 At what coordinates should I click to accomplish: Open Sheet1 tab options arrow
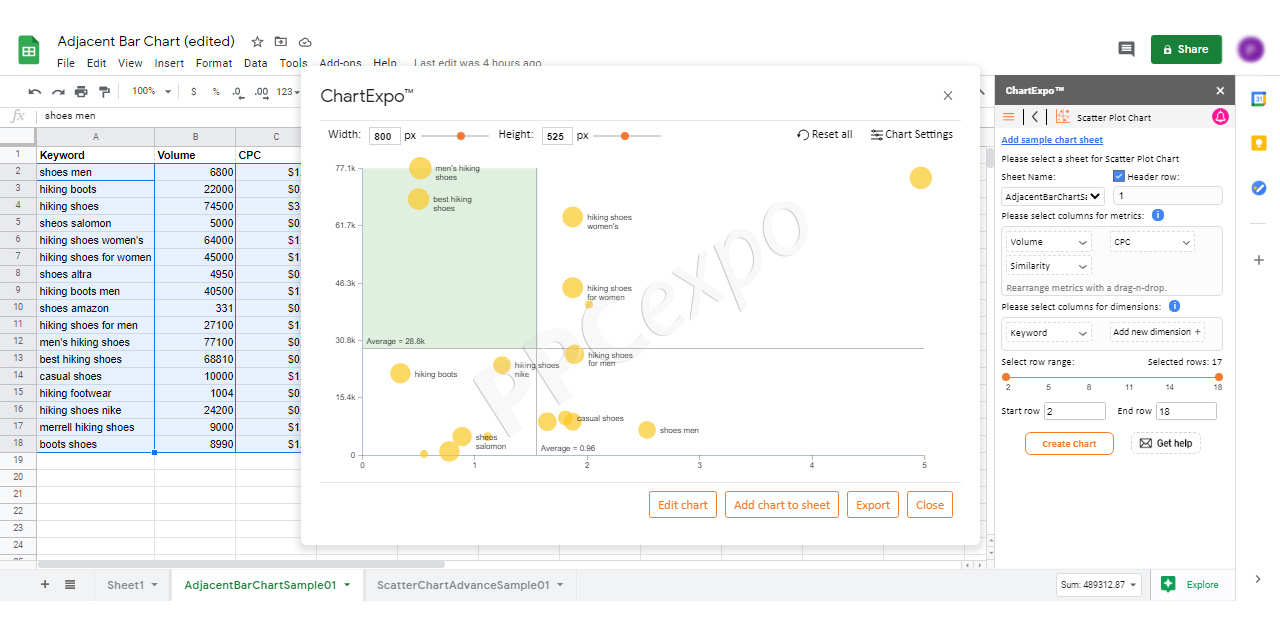click(x=155, y=585)
